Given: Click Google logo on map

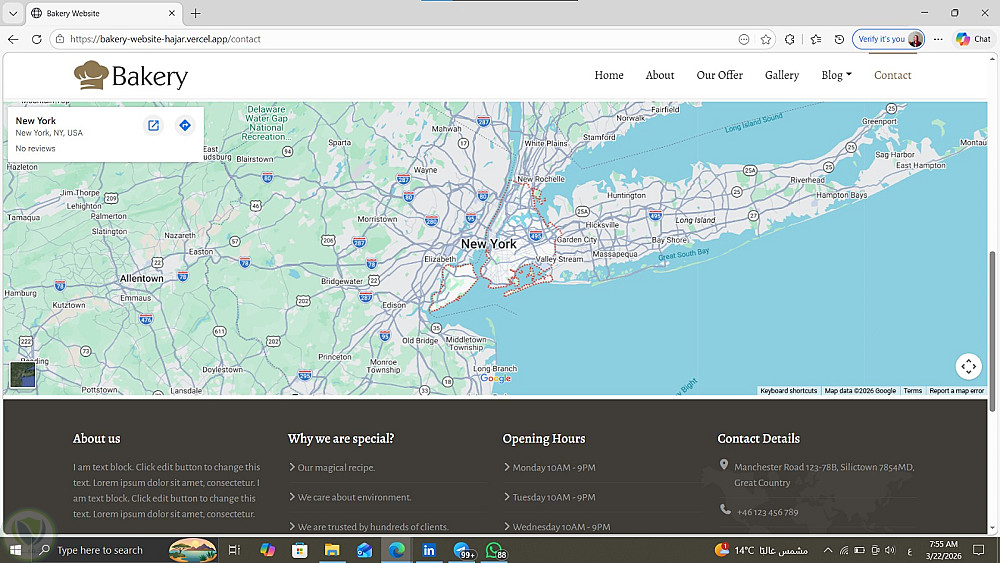Looking at the screenshot, I should 496,378.
